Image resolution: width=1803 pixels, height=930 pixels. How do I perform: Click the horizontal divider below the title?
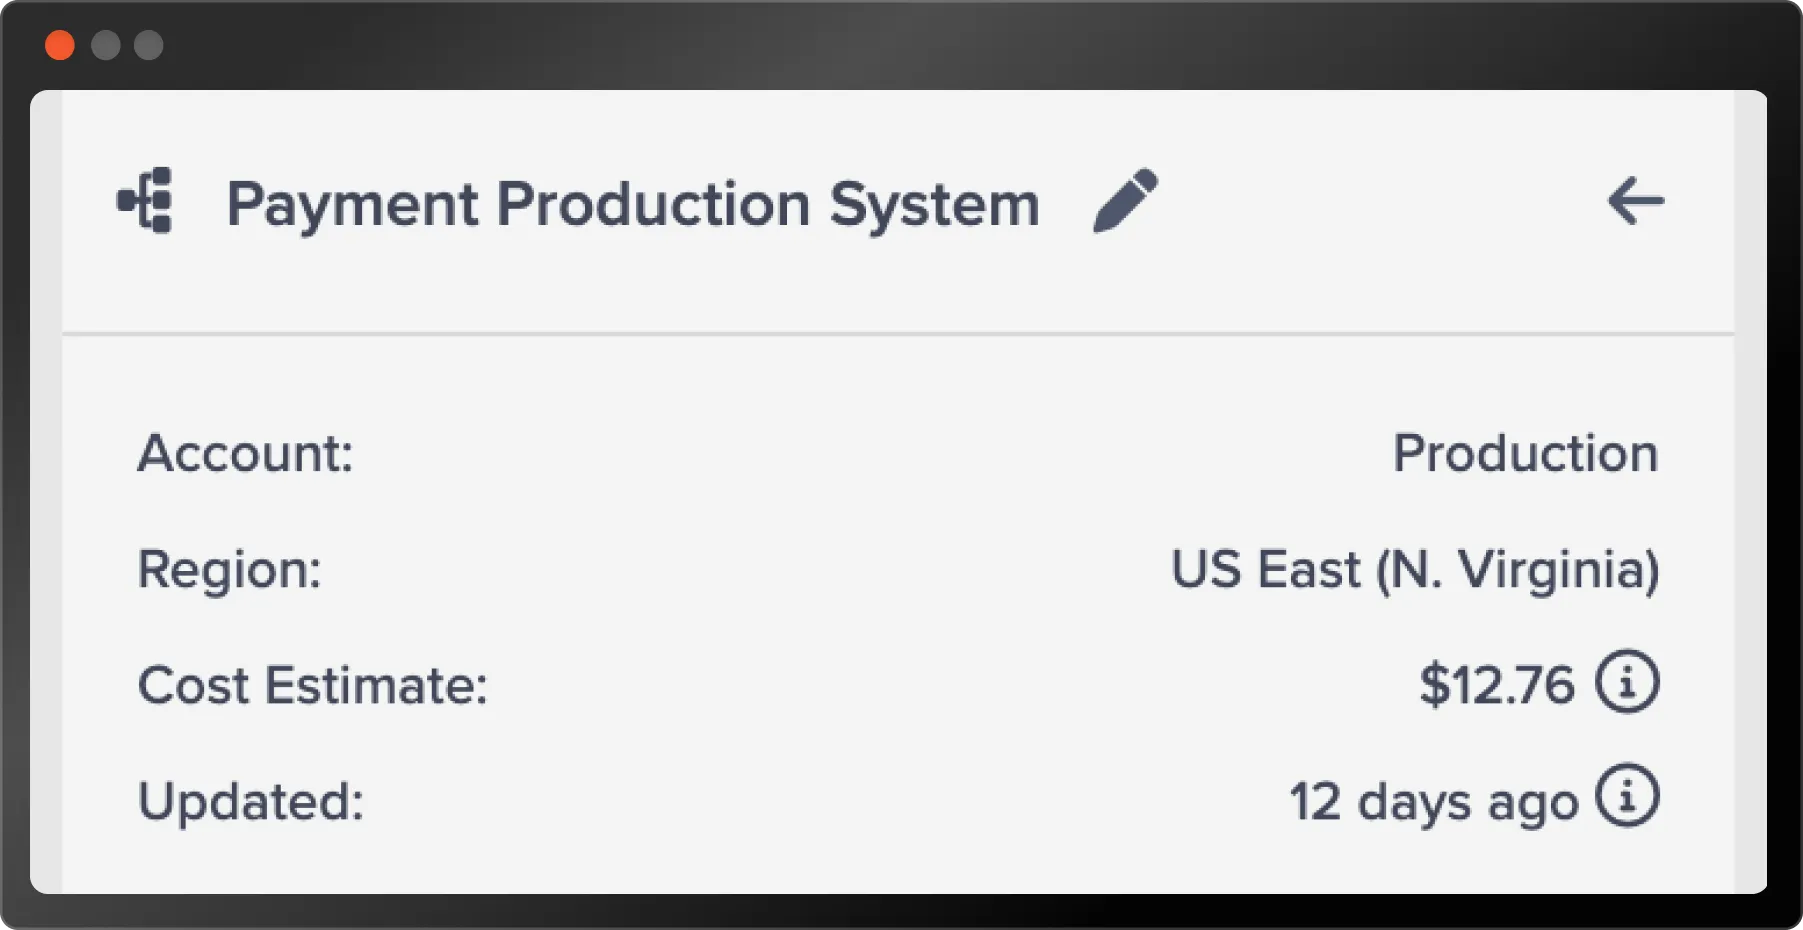point(897,333)
